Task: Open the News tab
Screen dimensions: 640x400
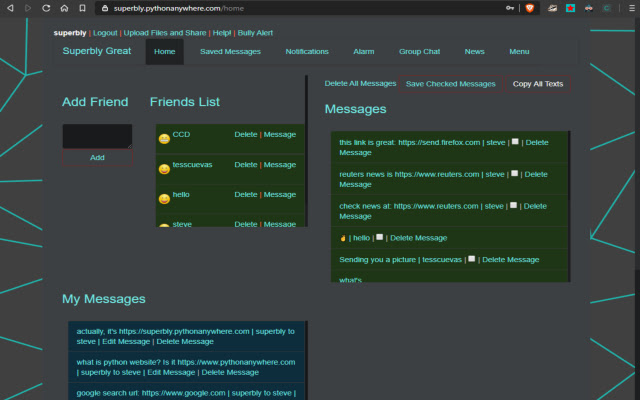Action: pyautogui.click(x=474, y=52)
